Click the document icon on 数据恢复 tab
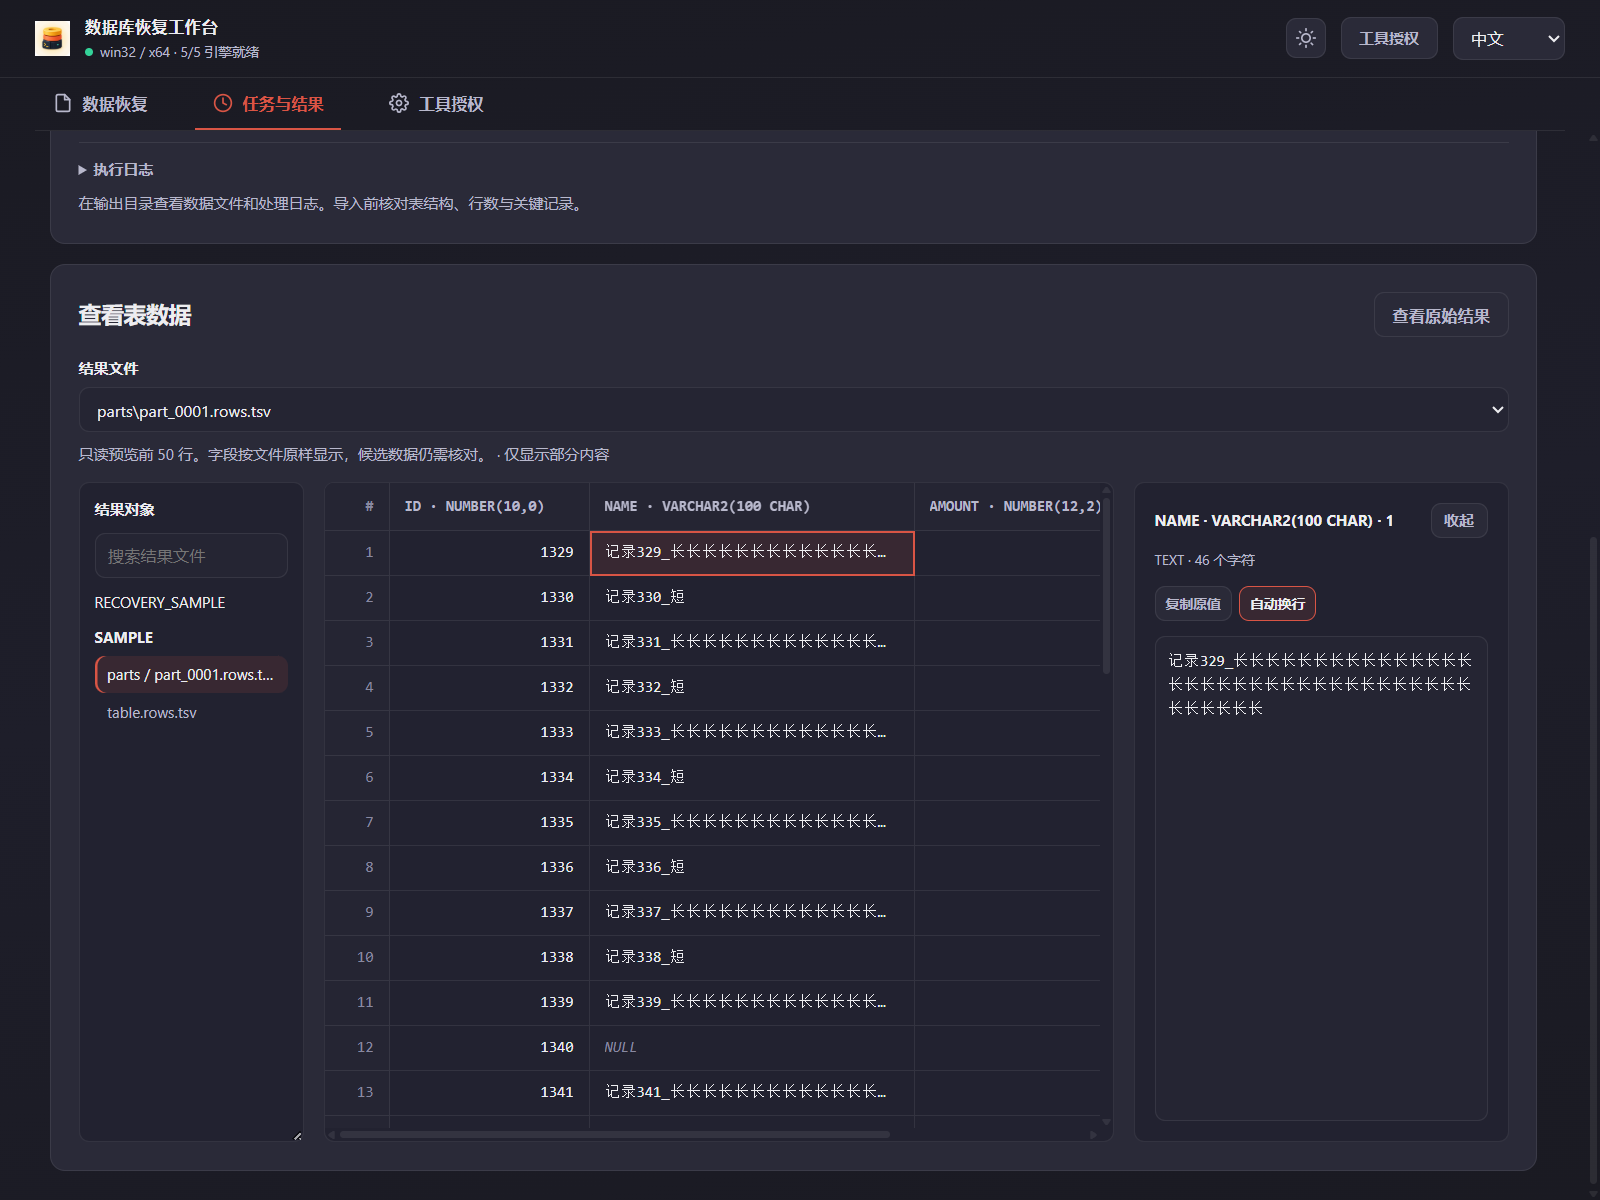Viewport: 1600px width, 1200px height. pos(63,103)
